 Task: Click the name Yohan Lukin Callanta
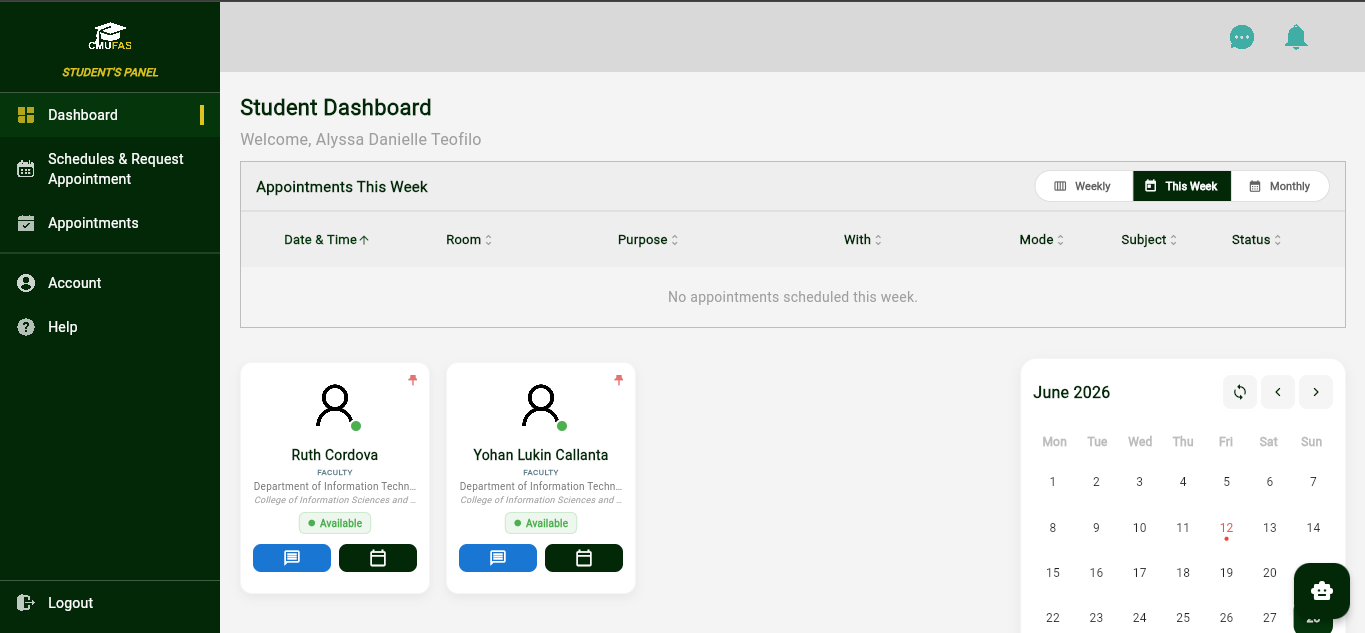tap(541, 455)
